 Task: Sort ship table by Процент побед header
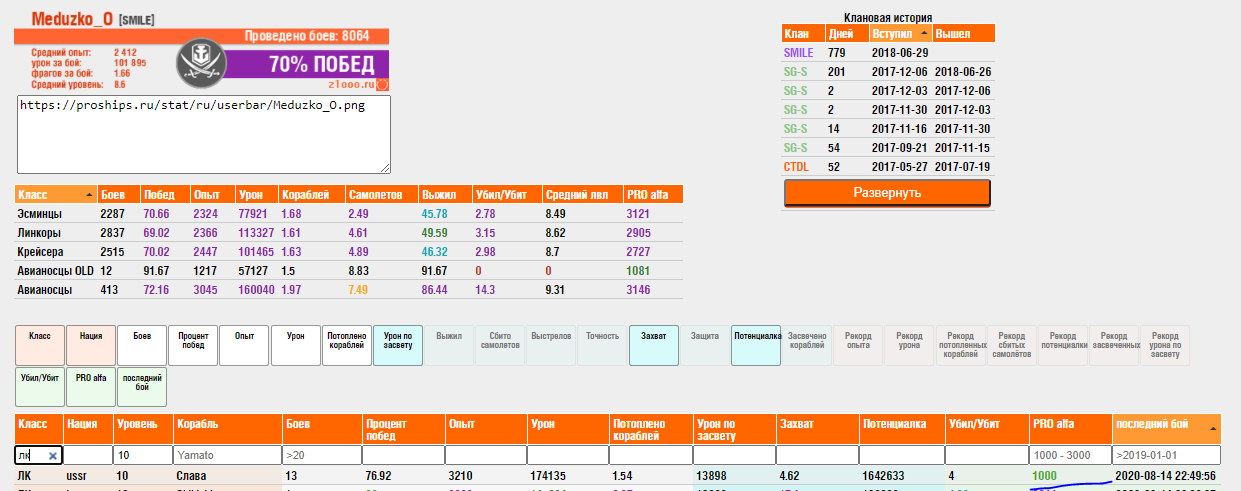point(402,429)
